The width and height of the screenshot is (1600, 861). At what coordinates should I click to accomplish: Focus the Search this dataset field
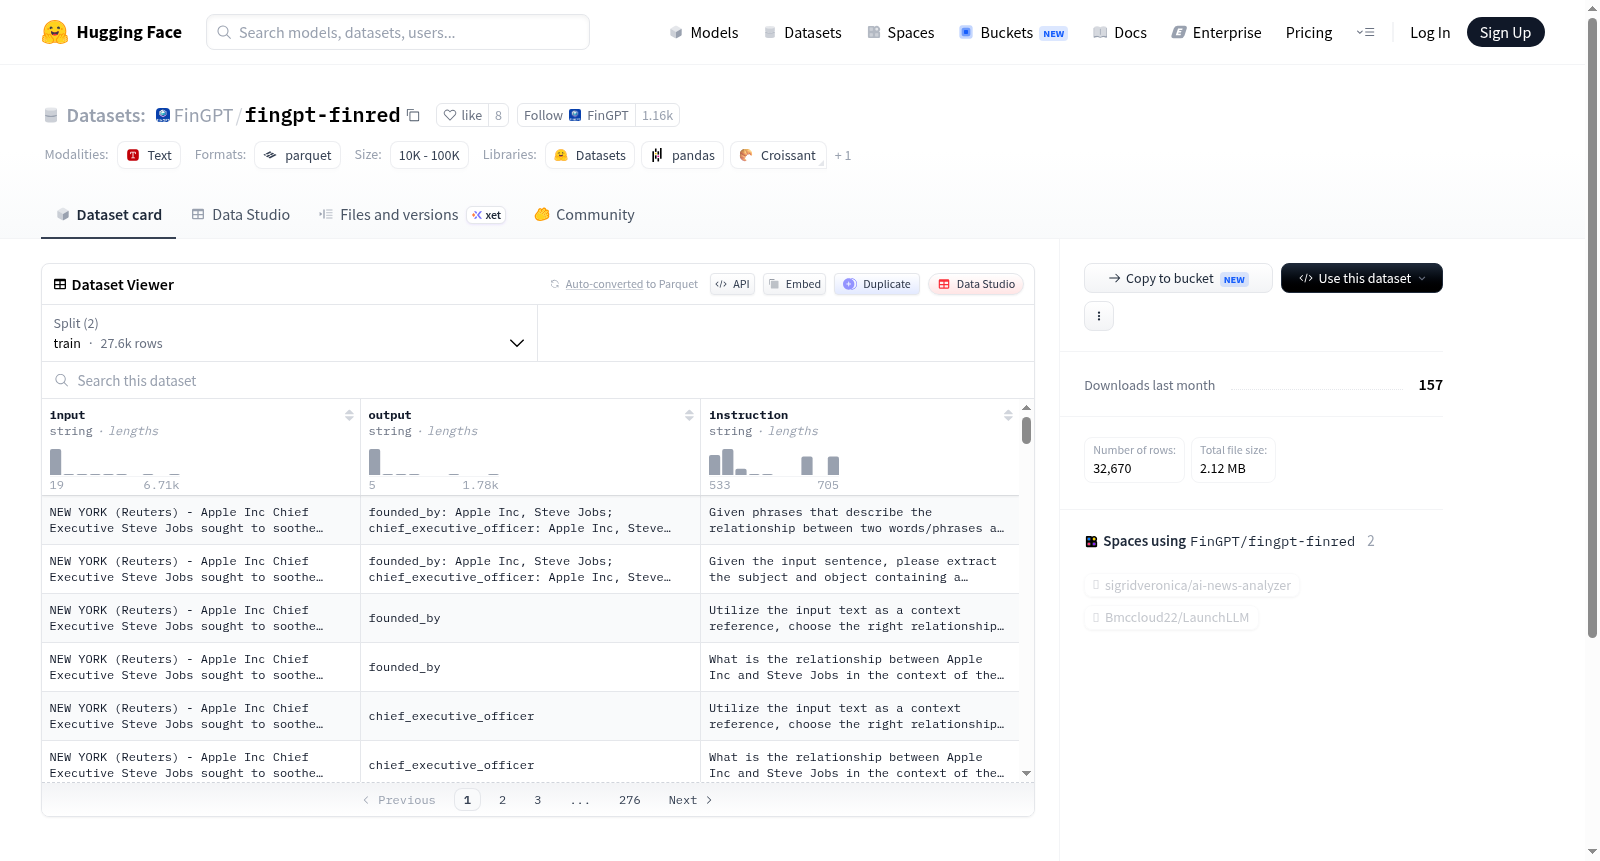click(538, 380)
